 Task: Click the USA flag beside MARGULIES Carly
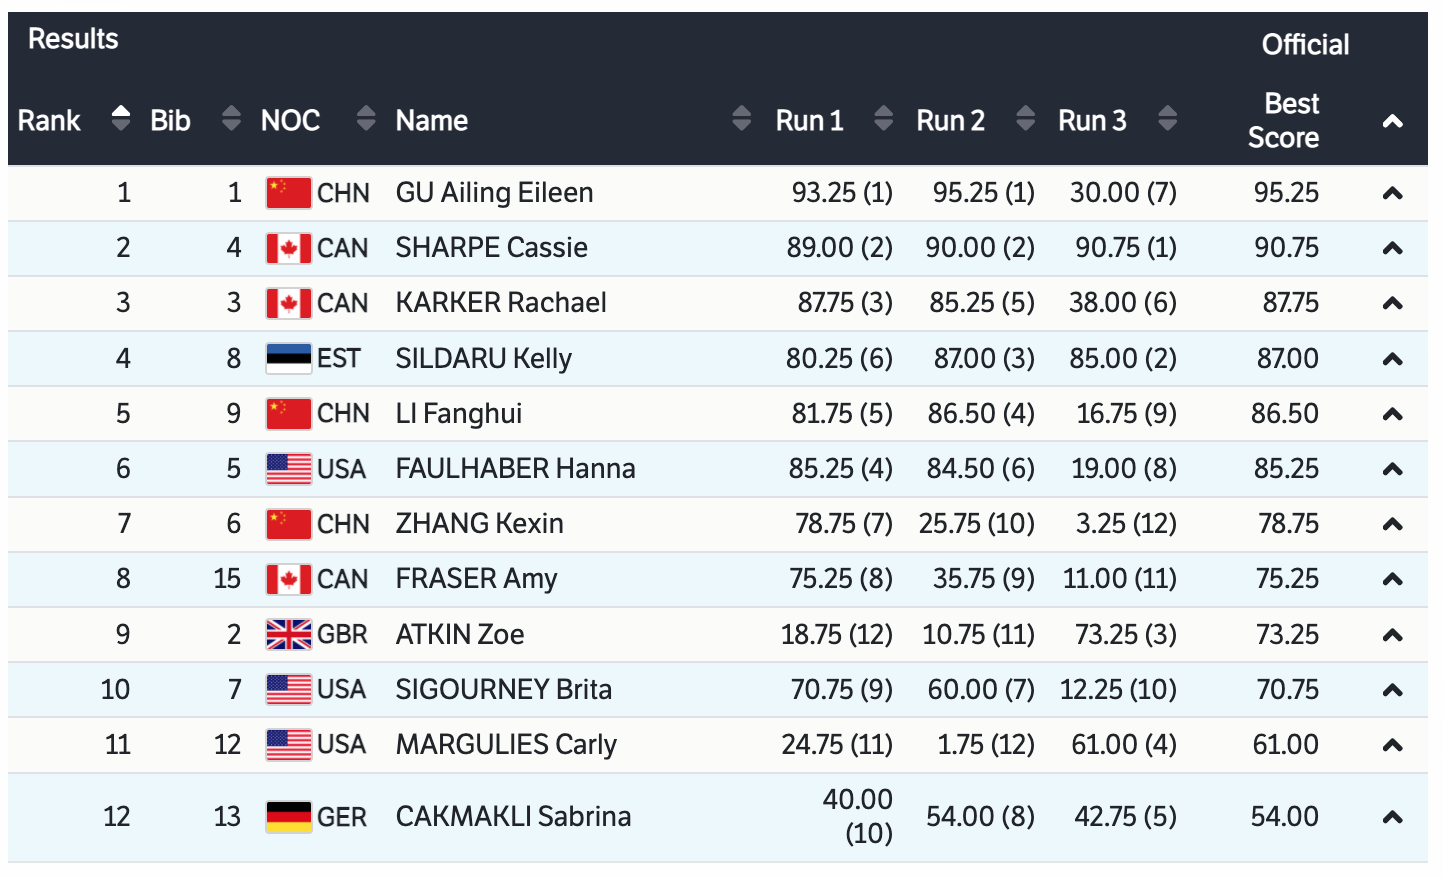pyautogui.click(x=288, y=745)
